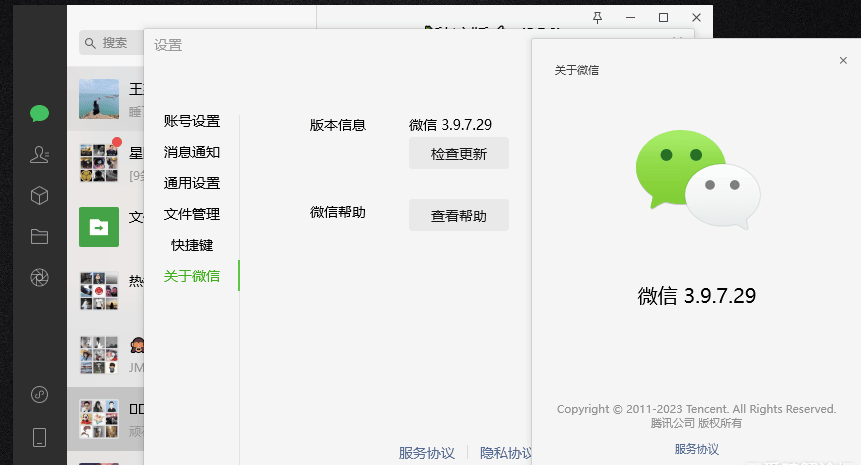Click 微信 3.9.7.29 text in About dialog
The width and height of the screenshot is (861, 465).
click(696, 296)
